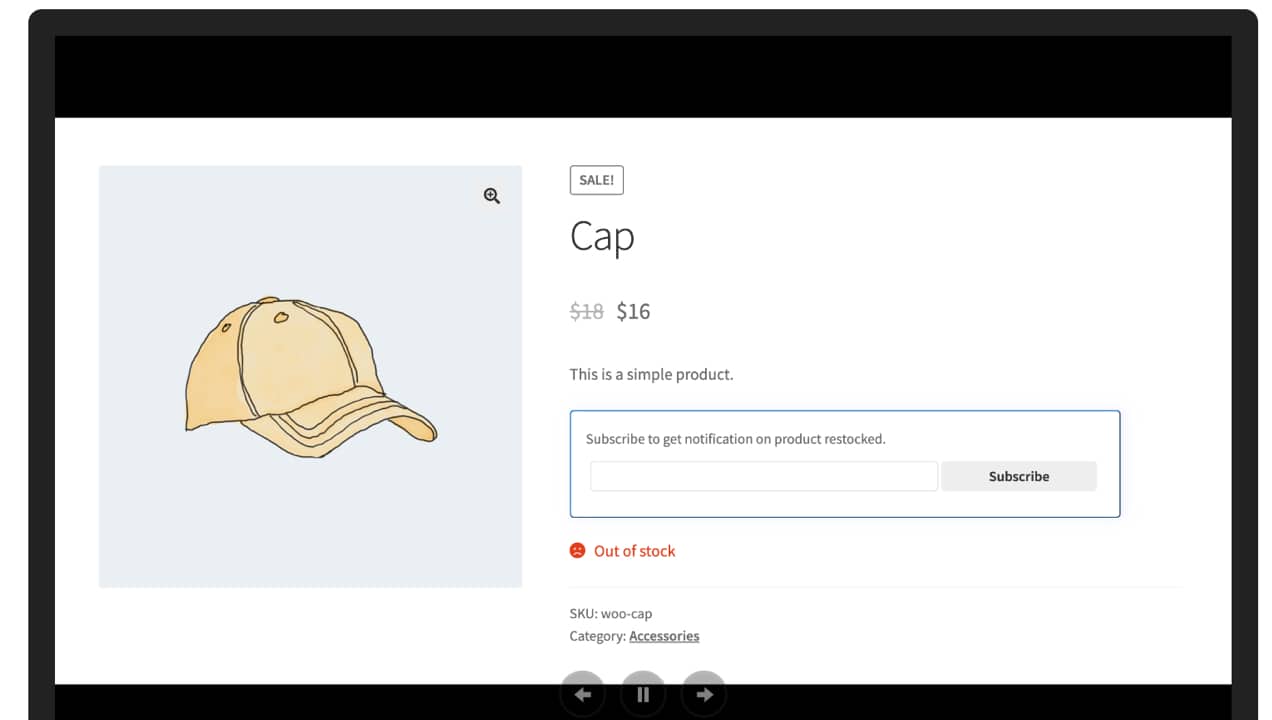Select the Cap product title
Image resolution: width=1272 pixels, height=720 pixels.
coord(602,237)
